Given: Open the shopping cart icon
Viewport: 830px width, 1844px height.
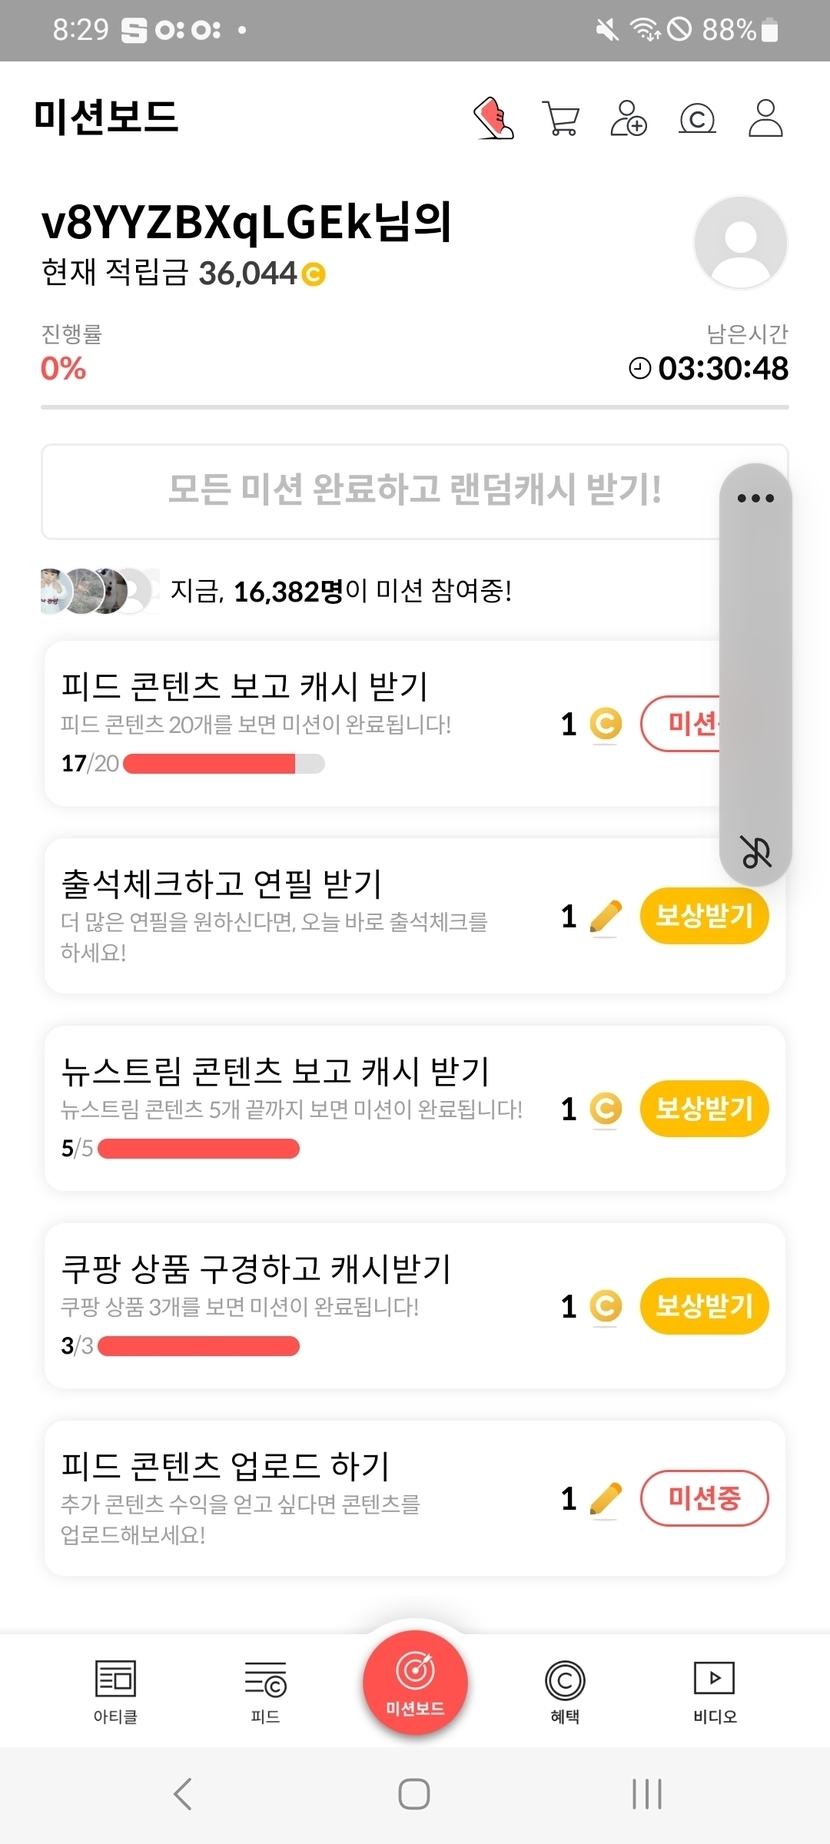Looking at the screenshot, I should click(x=560, y=118).
